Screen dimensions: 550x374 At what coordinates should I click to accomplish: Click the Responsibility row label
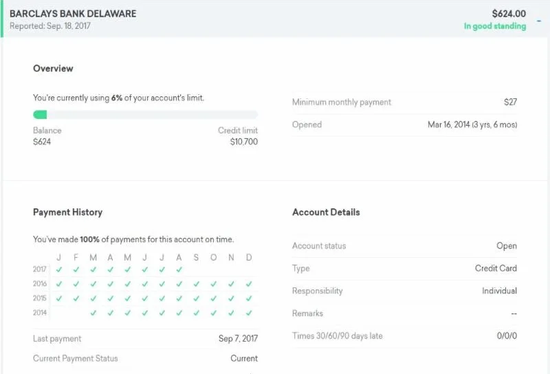[x=317, y=291]
